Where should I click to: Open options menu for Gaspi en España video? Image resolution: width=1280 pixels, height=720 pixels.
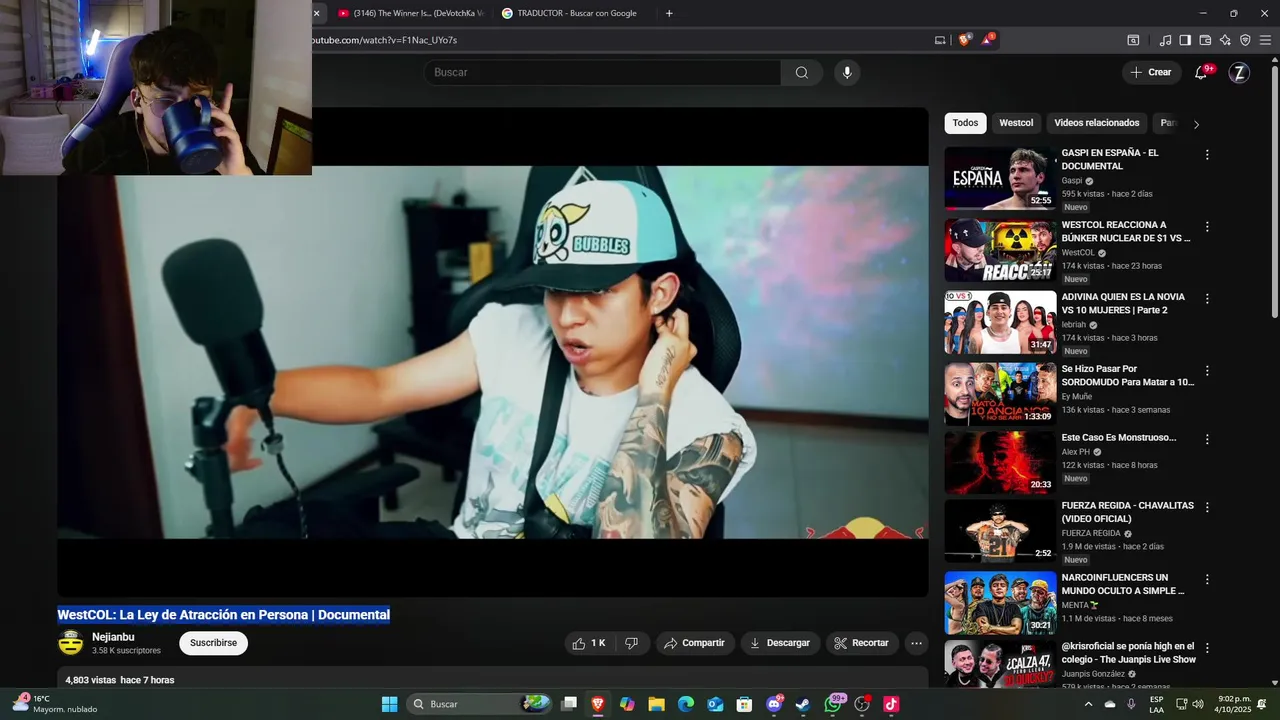(1207, 155)
